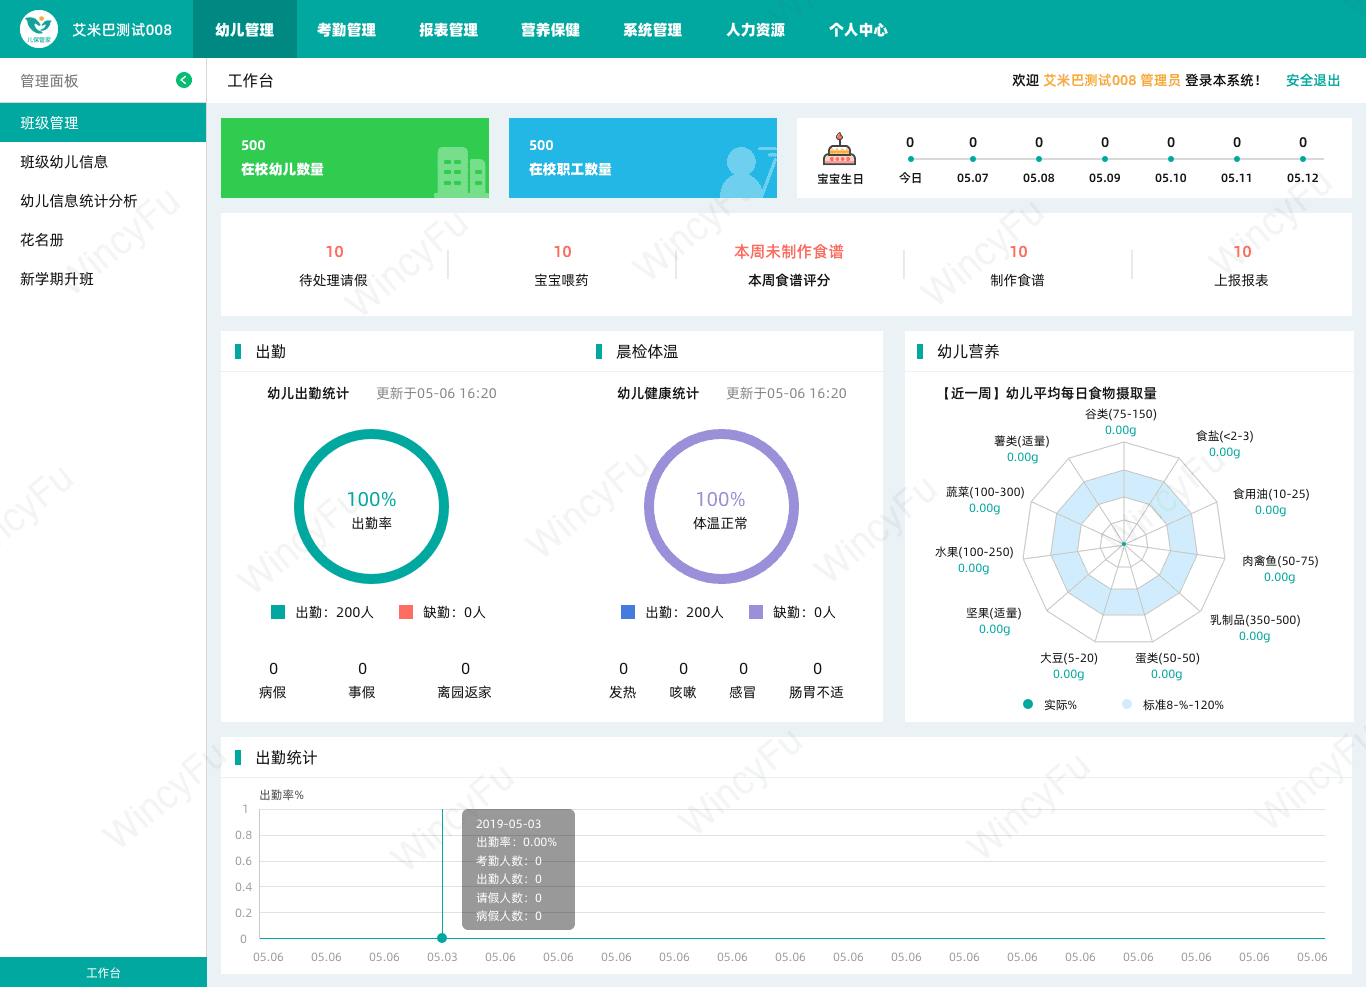
Task: Click the data point on attendance line chart
Action: 442,938
